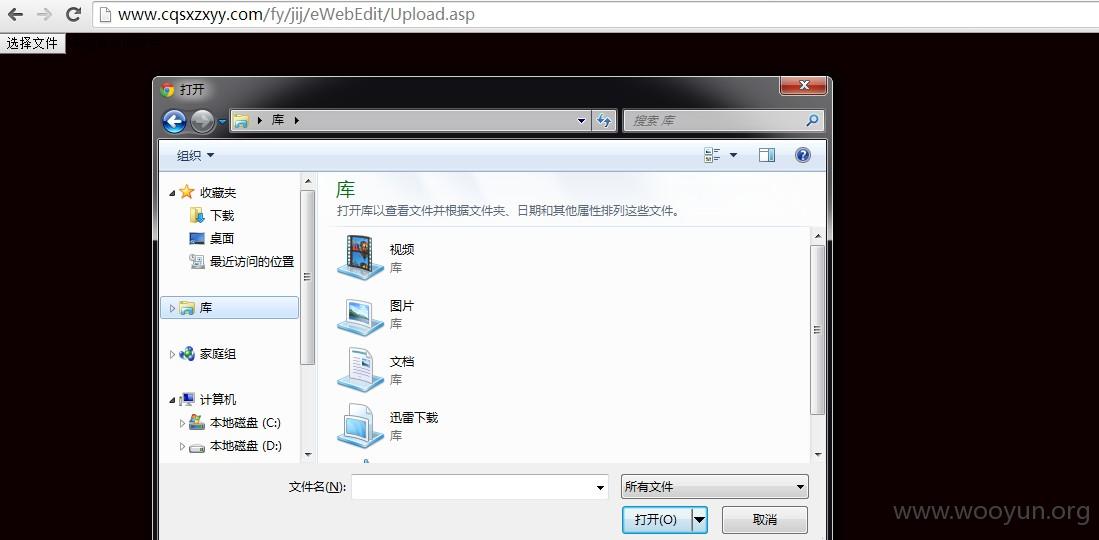
Task: Select 本地磁盘 (D:) drive
Action: coord(246,446)
